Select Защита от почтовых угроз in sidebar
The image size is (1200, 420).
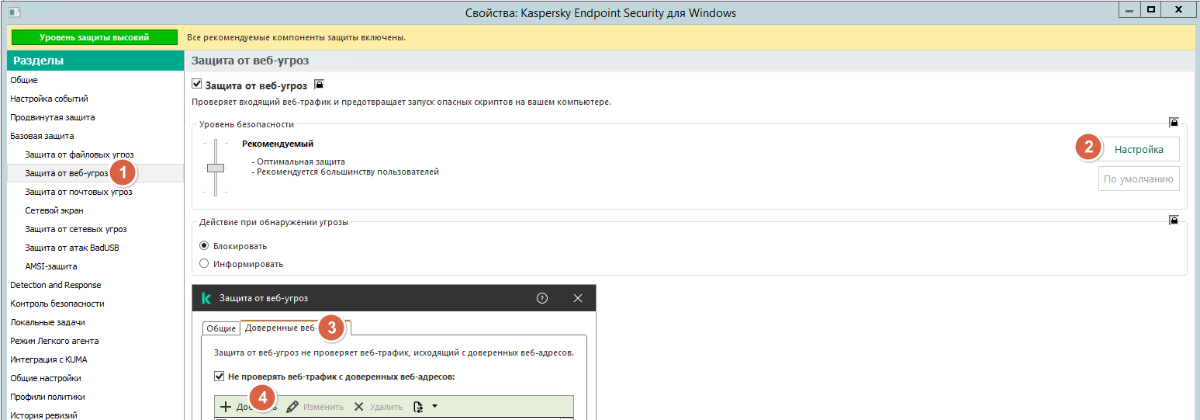pyautogui.click(x=79, y=191)
